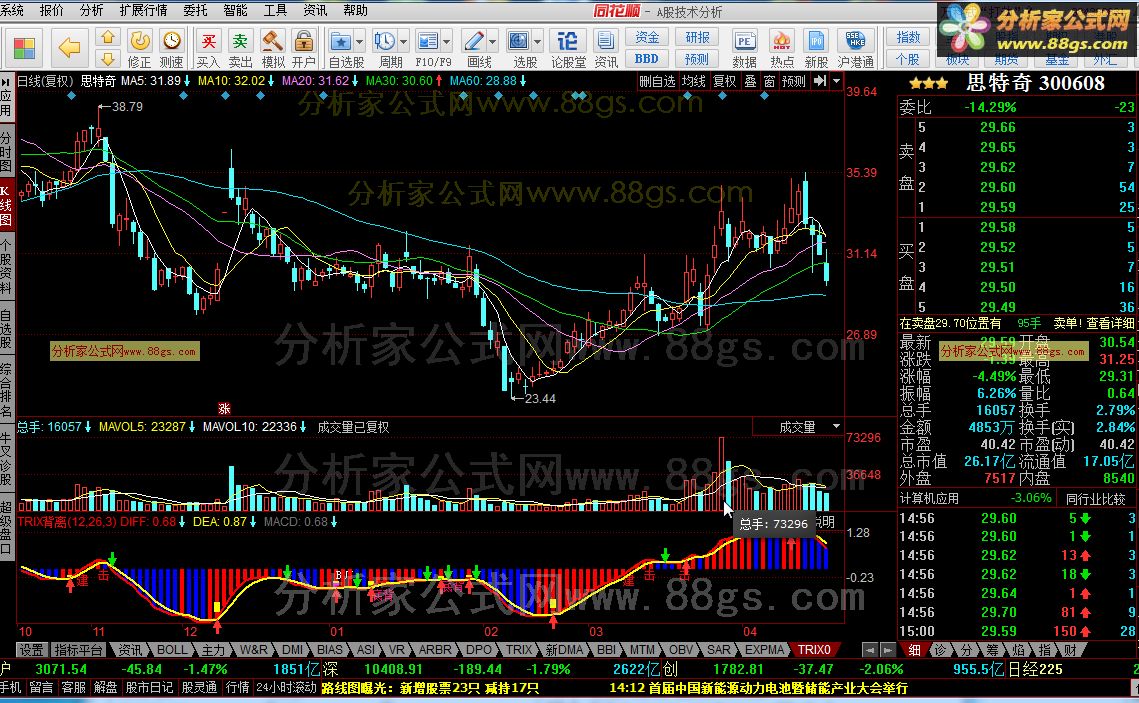Switch to the 诊 tab in details panel
Screen dimensions: 1139x703
(x=940, y=649)
